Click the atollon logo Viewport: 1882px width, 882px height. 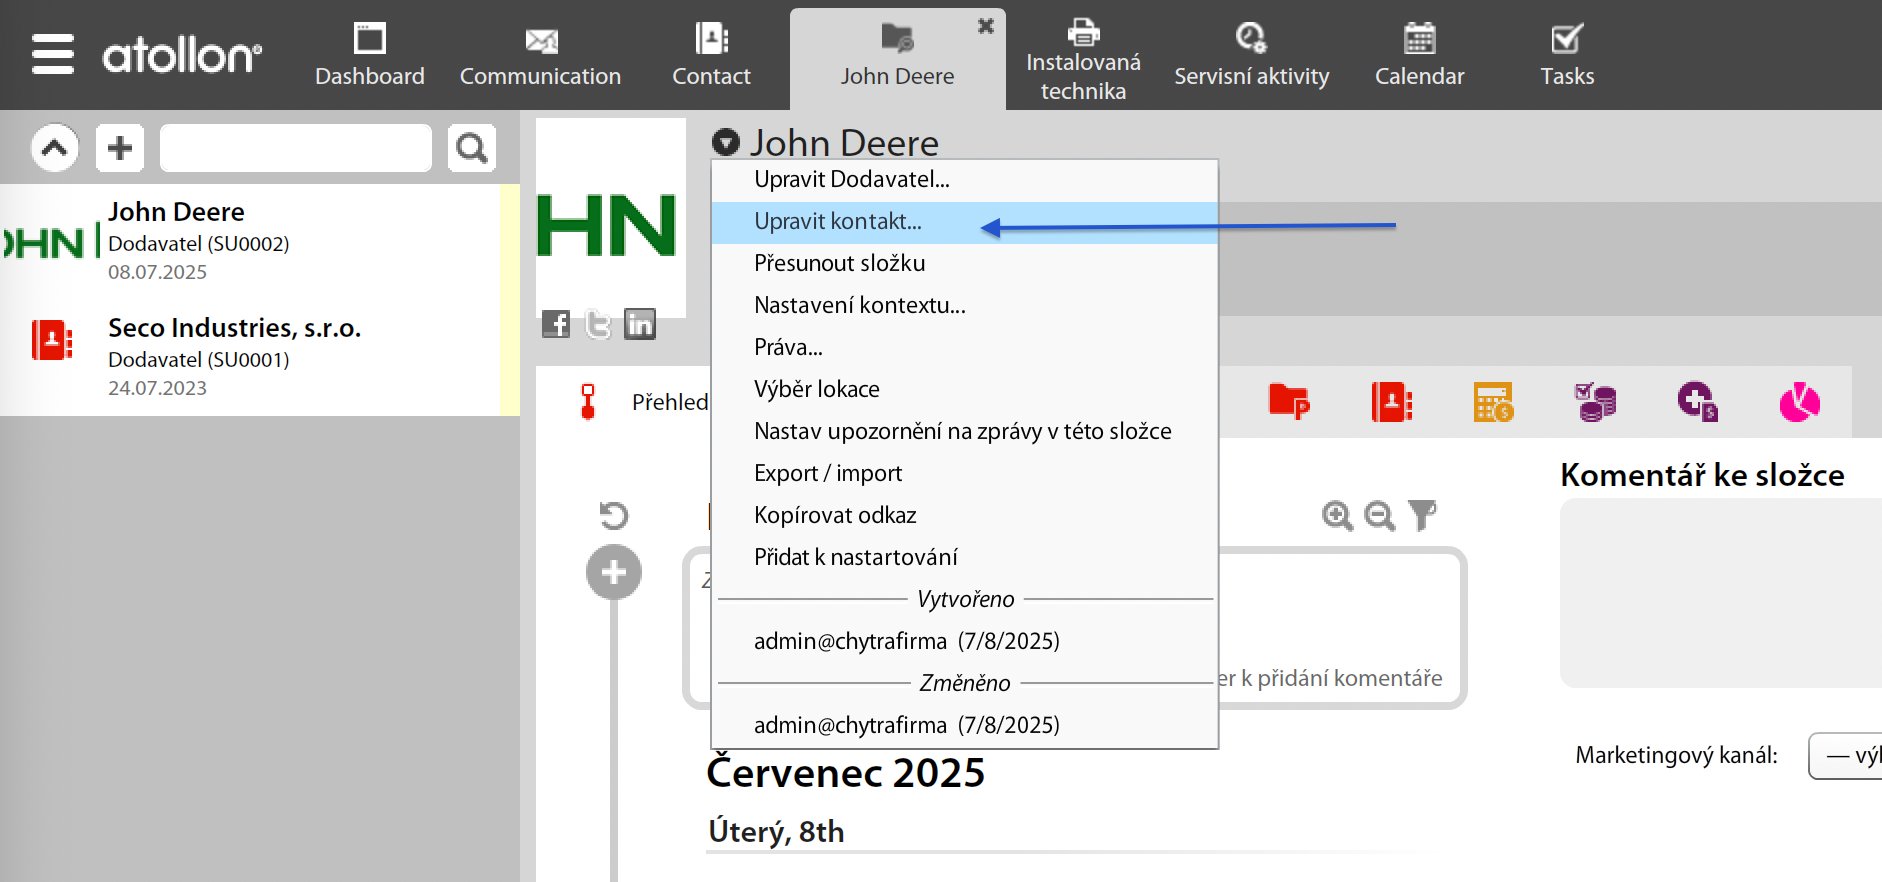point(182,55)
